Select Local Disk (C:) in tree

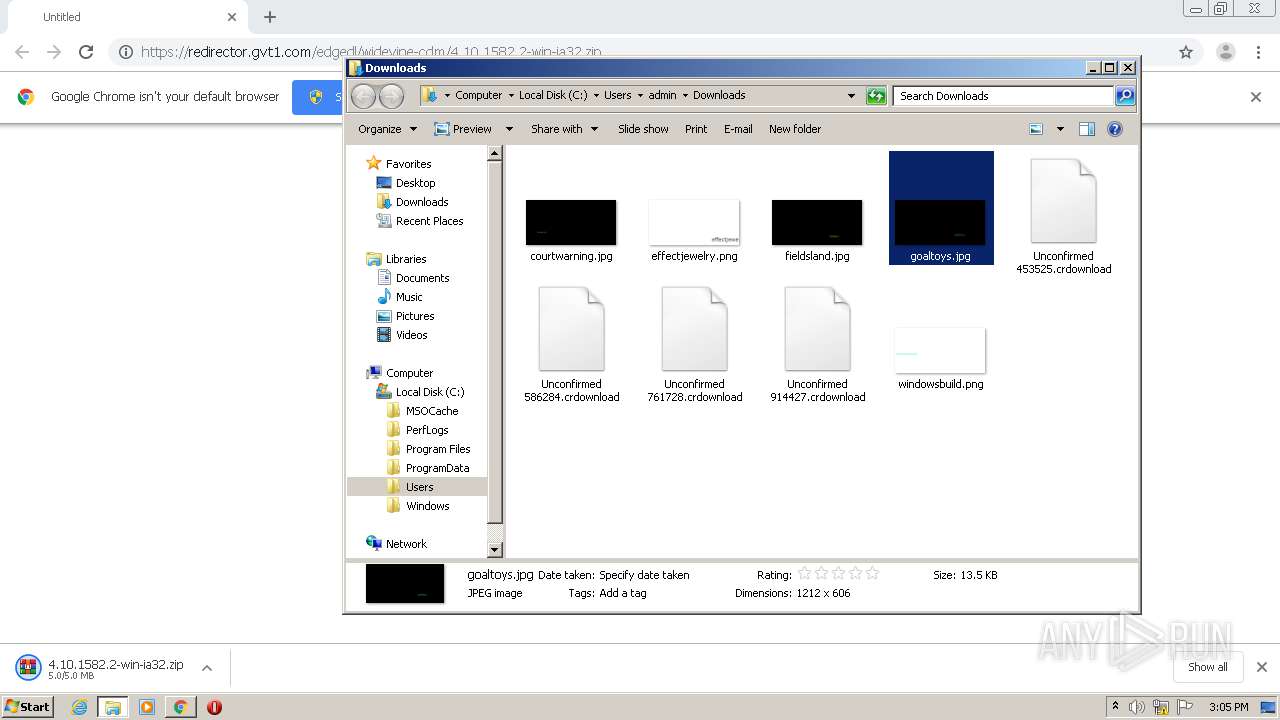tap(420, 392)
